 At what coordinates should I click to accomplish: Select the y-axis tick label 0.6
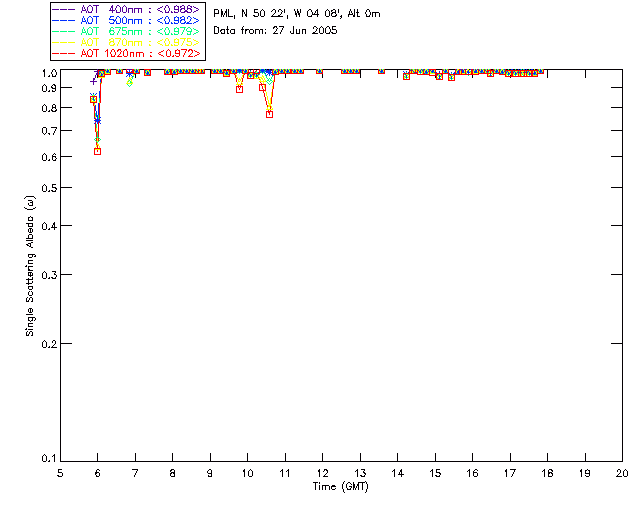(49, 157)
